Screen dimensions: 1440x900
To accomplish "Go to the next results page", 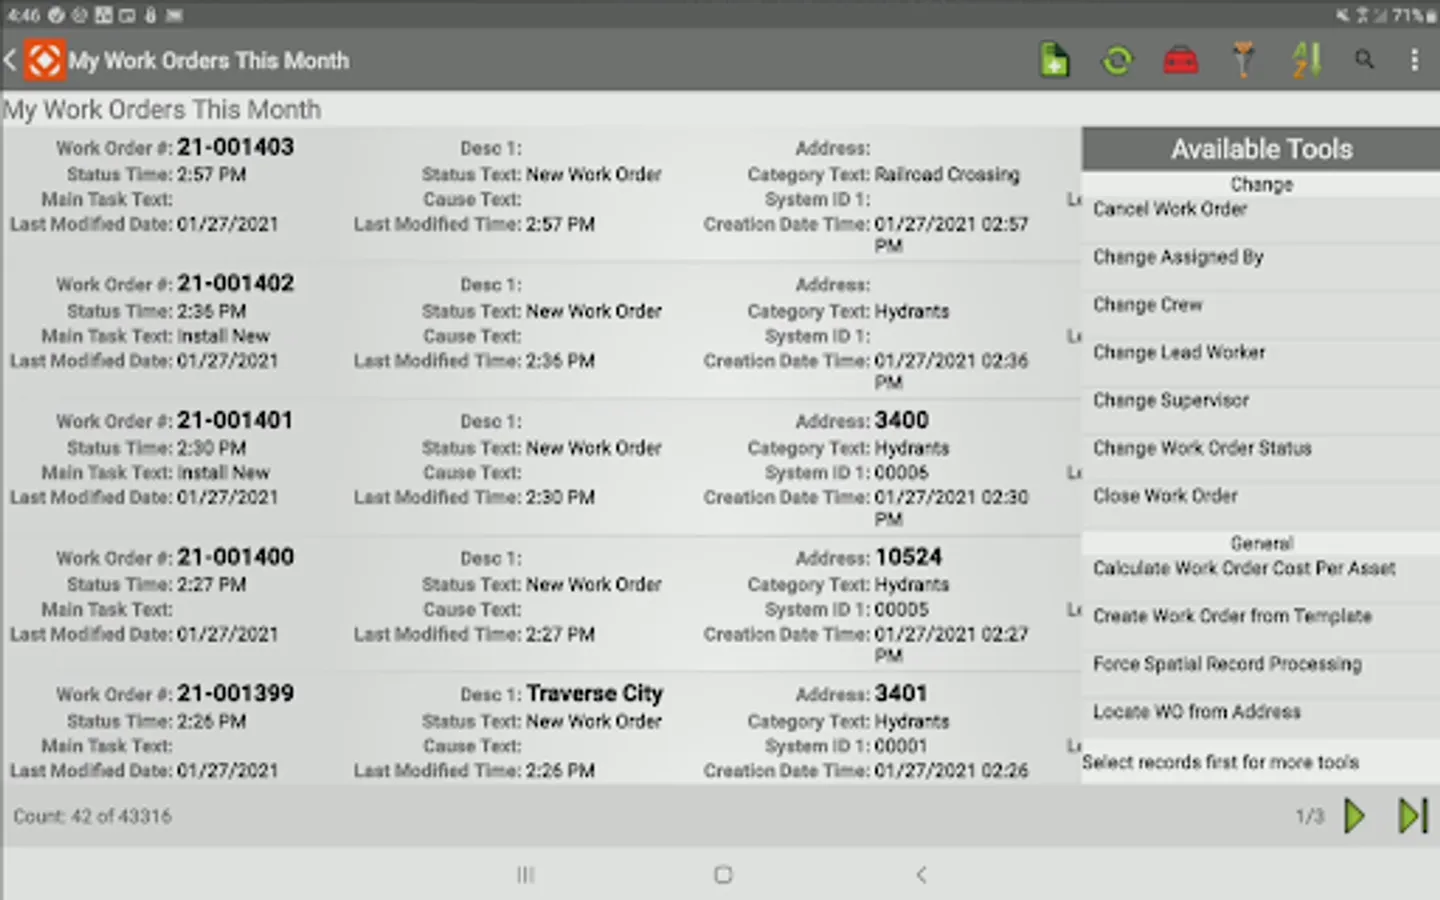I will click(x=1355, y=816).
